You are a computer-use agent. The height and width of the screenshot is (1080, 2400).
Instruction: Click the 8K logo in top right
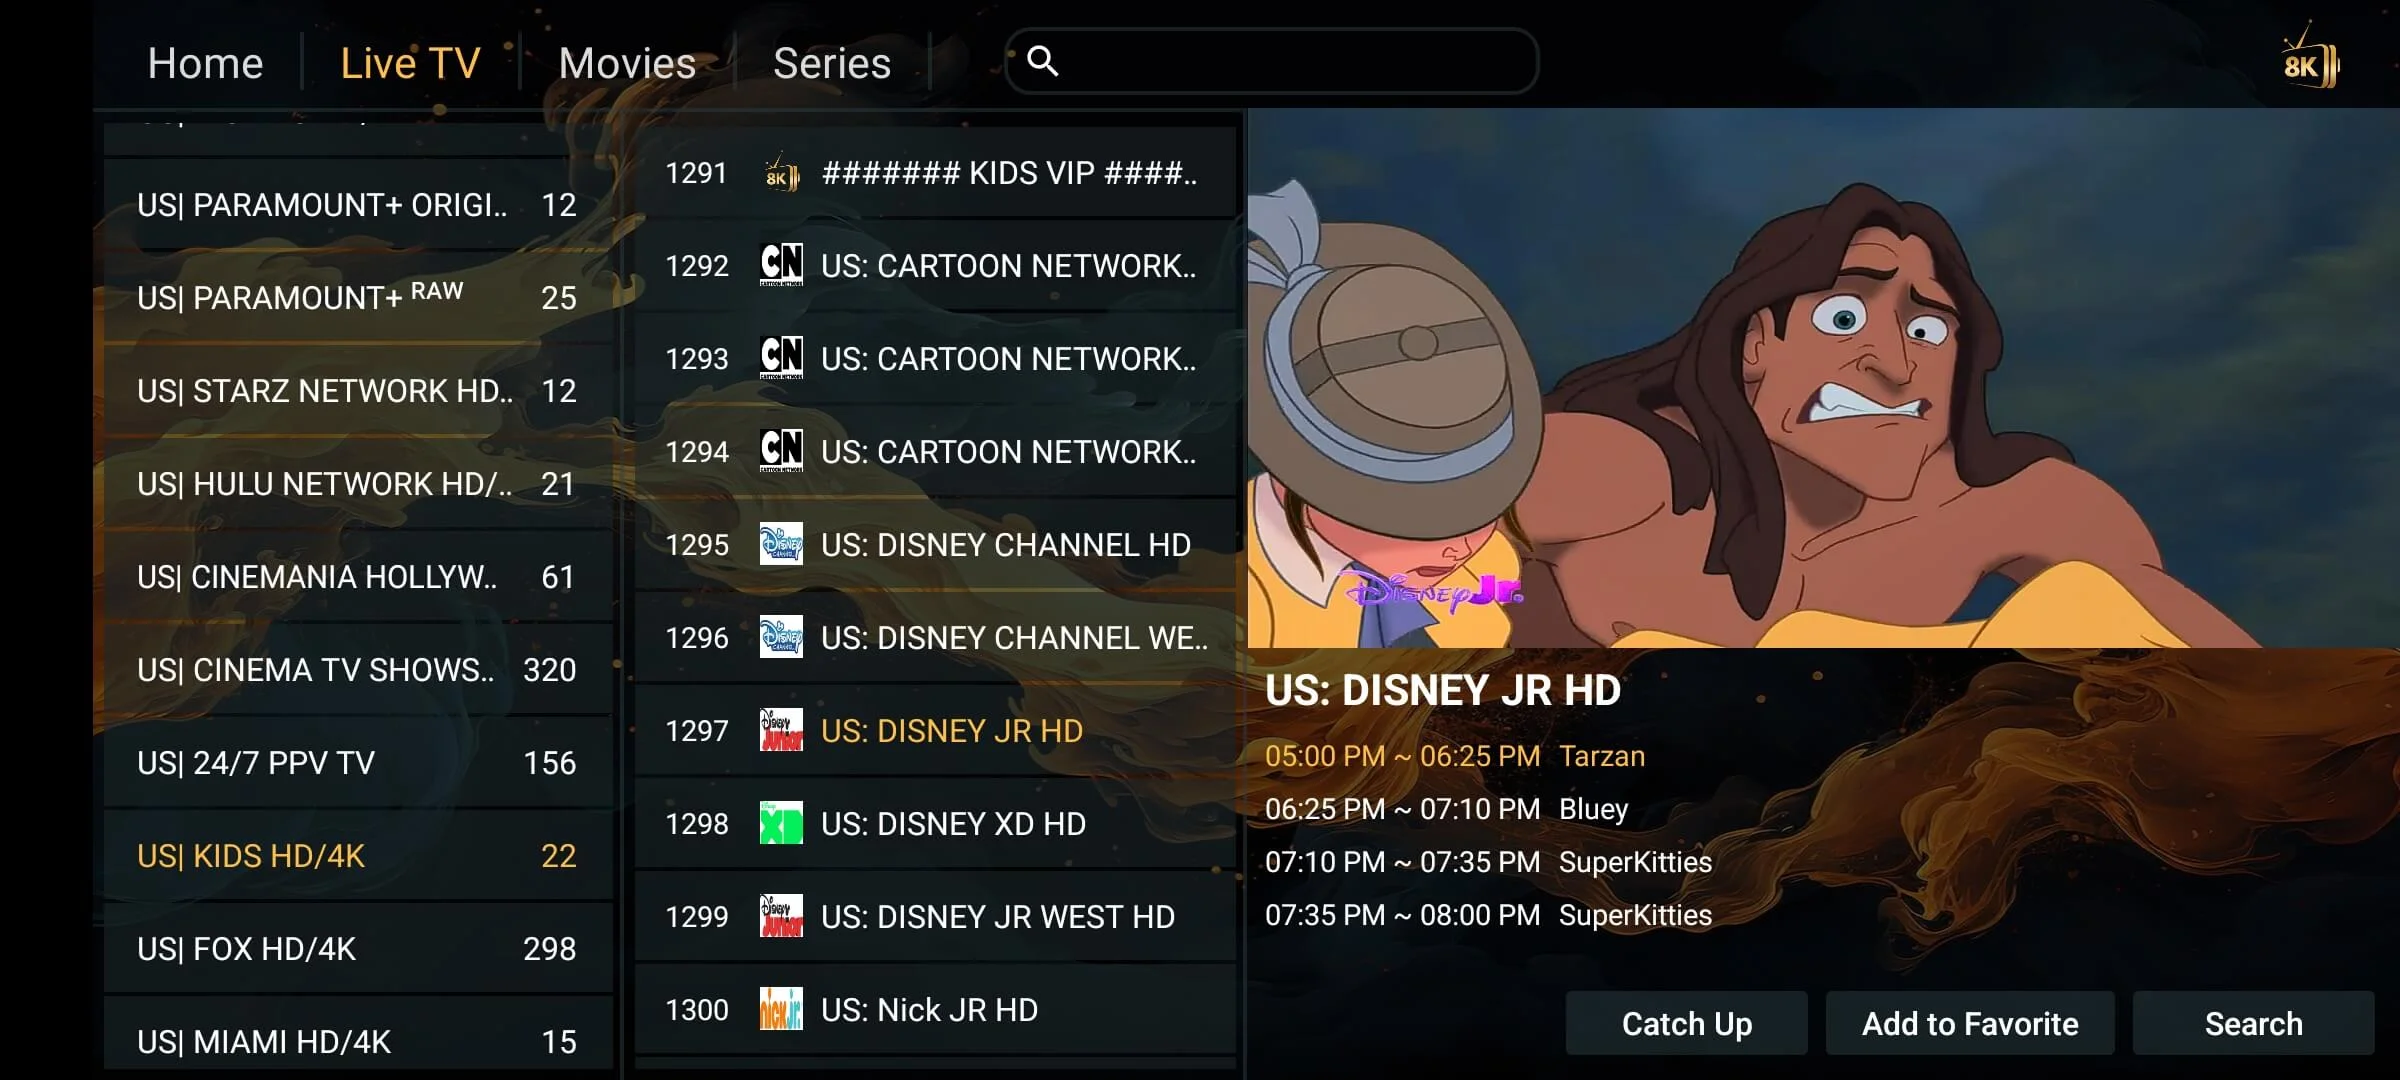tap(2310, 64)
